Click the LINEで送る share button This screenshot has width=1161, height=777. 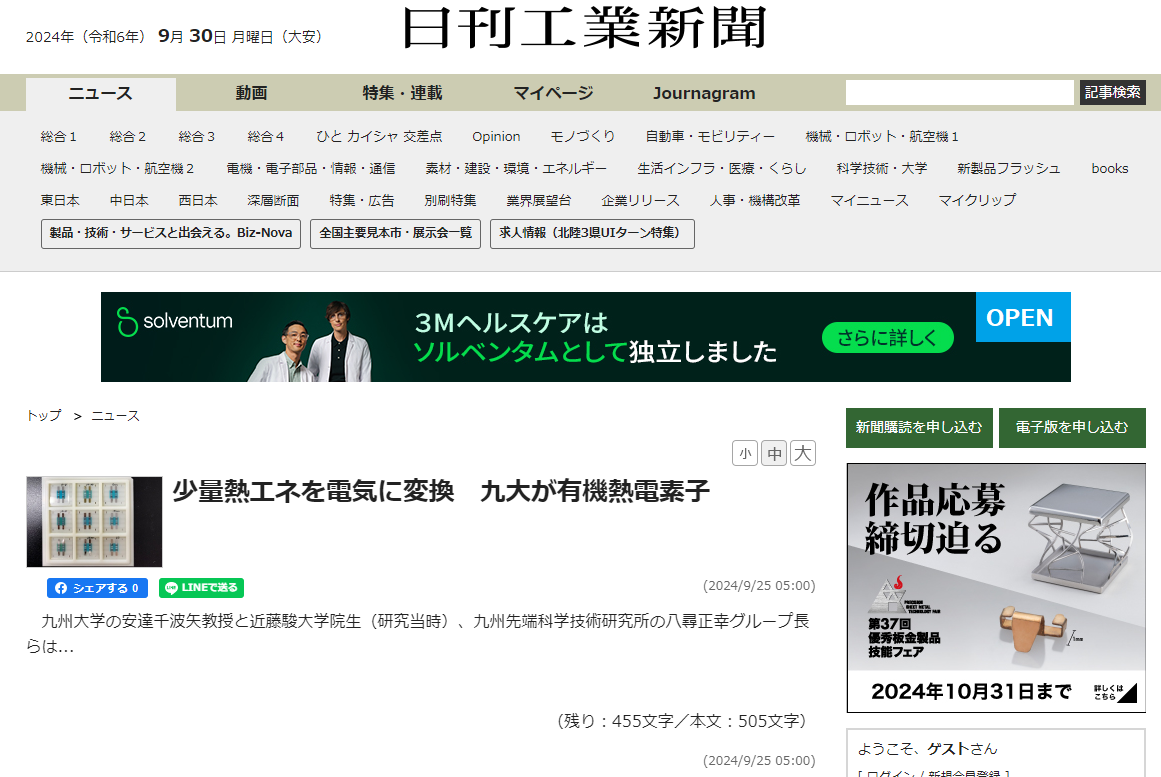(201, 588)
